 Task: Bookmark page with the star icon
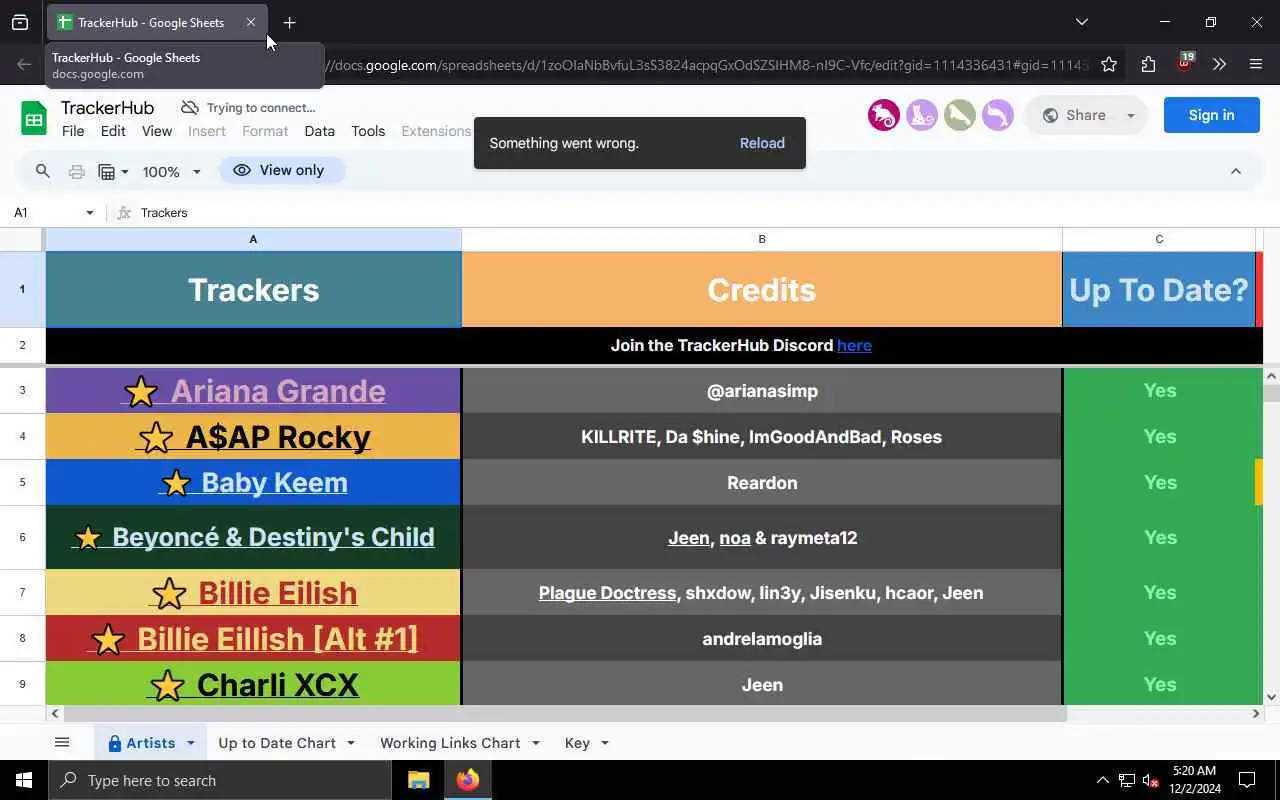(x=1109, y=64)
